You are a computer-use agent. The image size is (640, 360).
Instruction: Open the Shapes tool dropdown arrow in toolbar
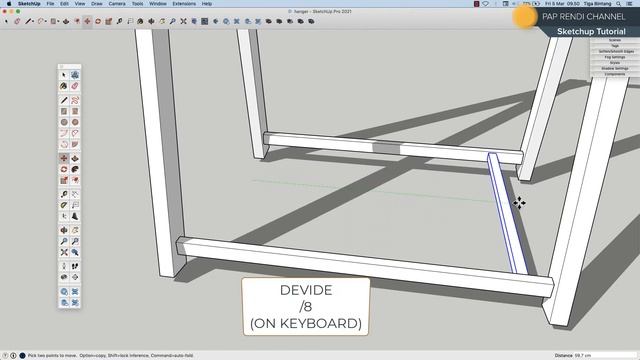click(58, 22)
